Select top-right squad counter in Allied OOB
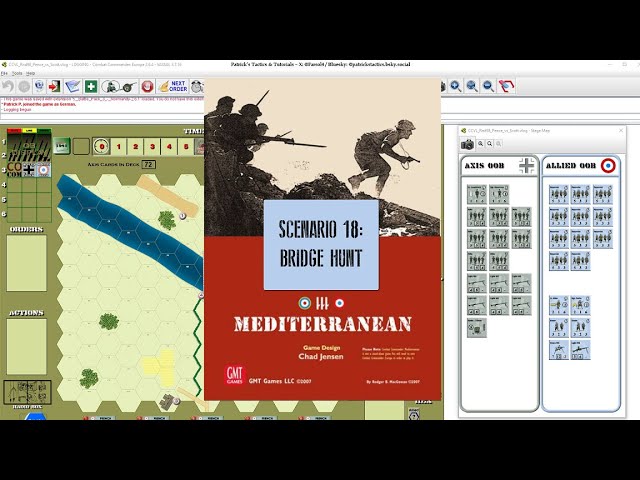Image resolution: width=640 pixels, height=480 pixels. (603, 194)
